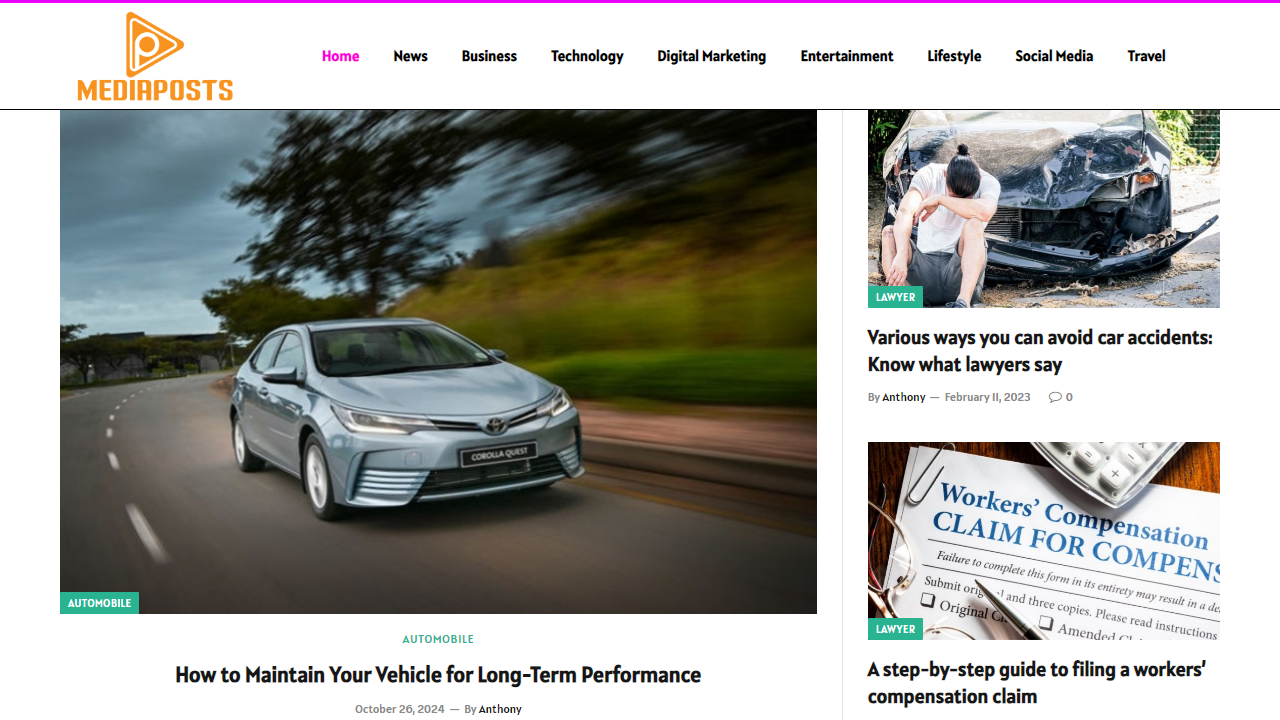Screen dimensions: 1280x720
Task: Navigate to the Entertainment section
Action: click(x=847, y=56)
